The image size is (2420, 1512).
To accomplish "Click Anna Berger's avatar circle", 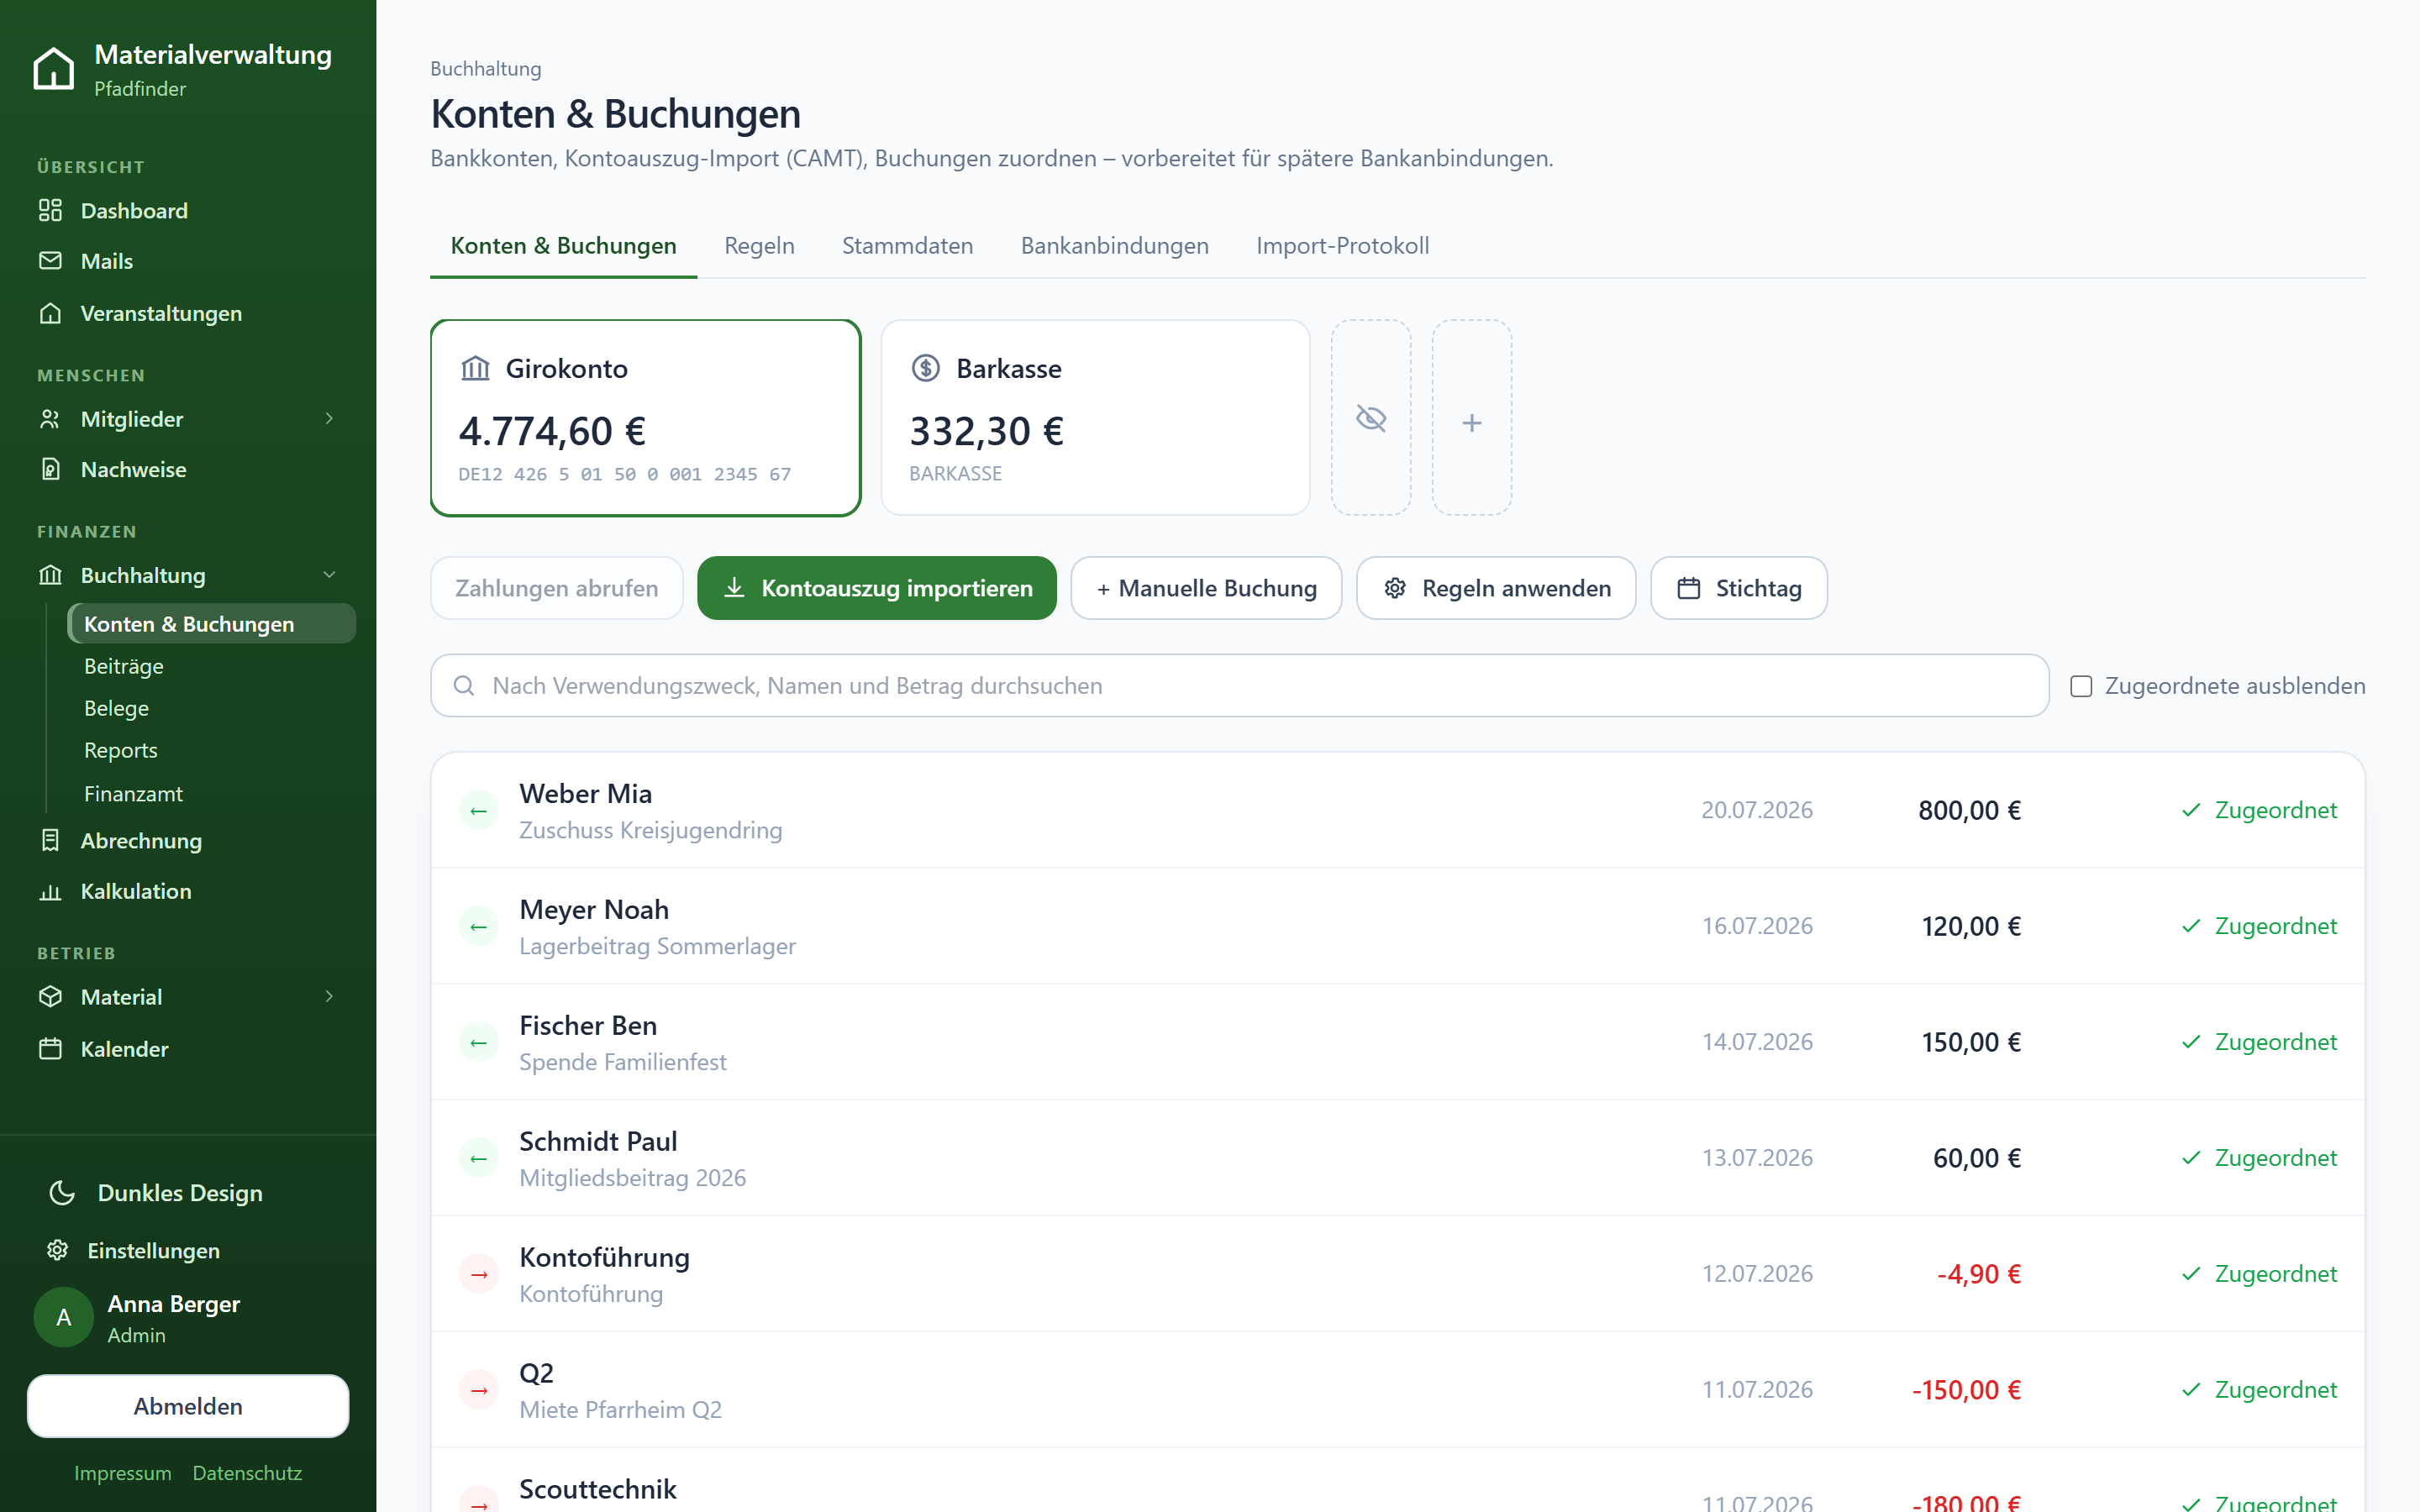I will click(x=63, y=1317).
